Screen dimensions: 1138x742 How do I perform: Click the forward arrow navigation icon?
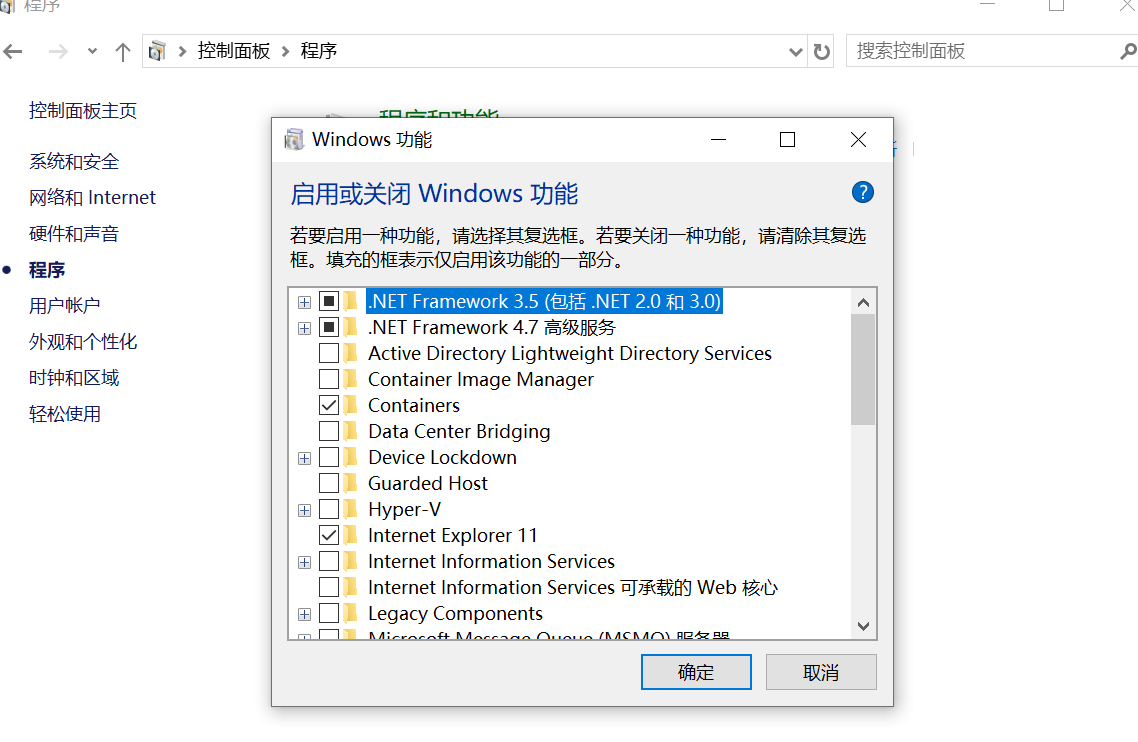click(58, 52)
